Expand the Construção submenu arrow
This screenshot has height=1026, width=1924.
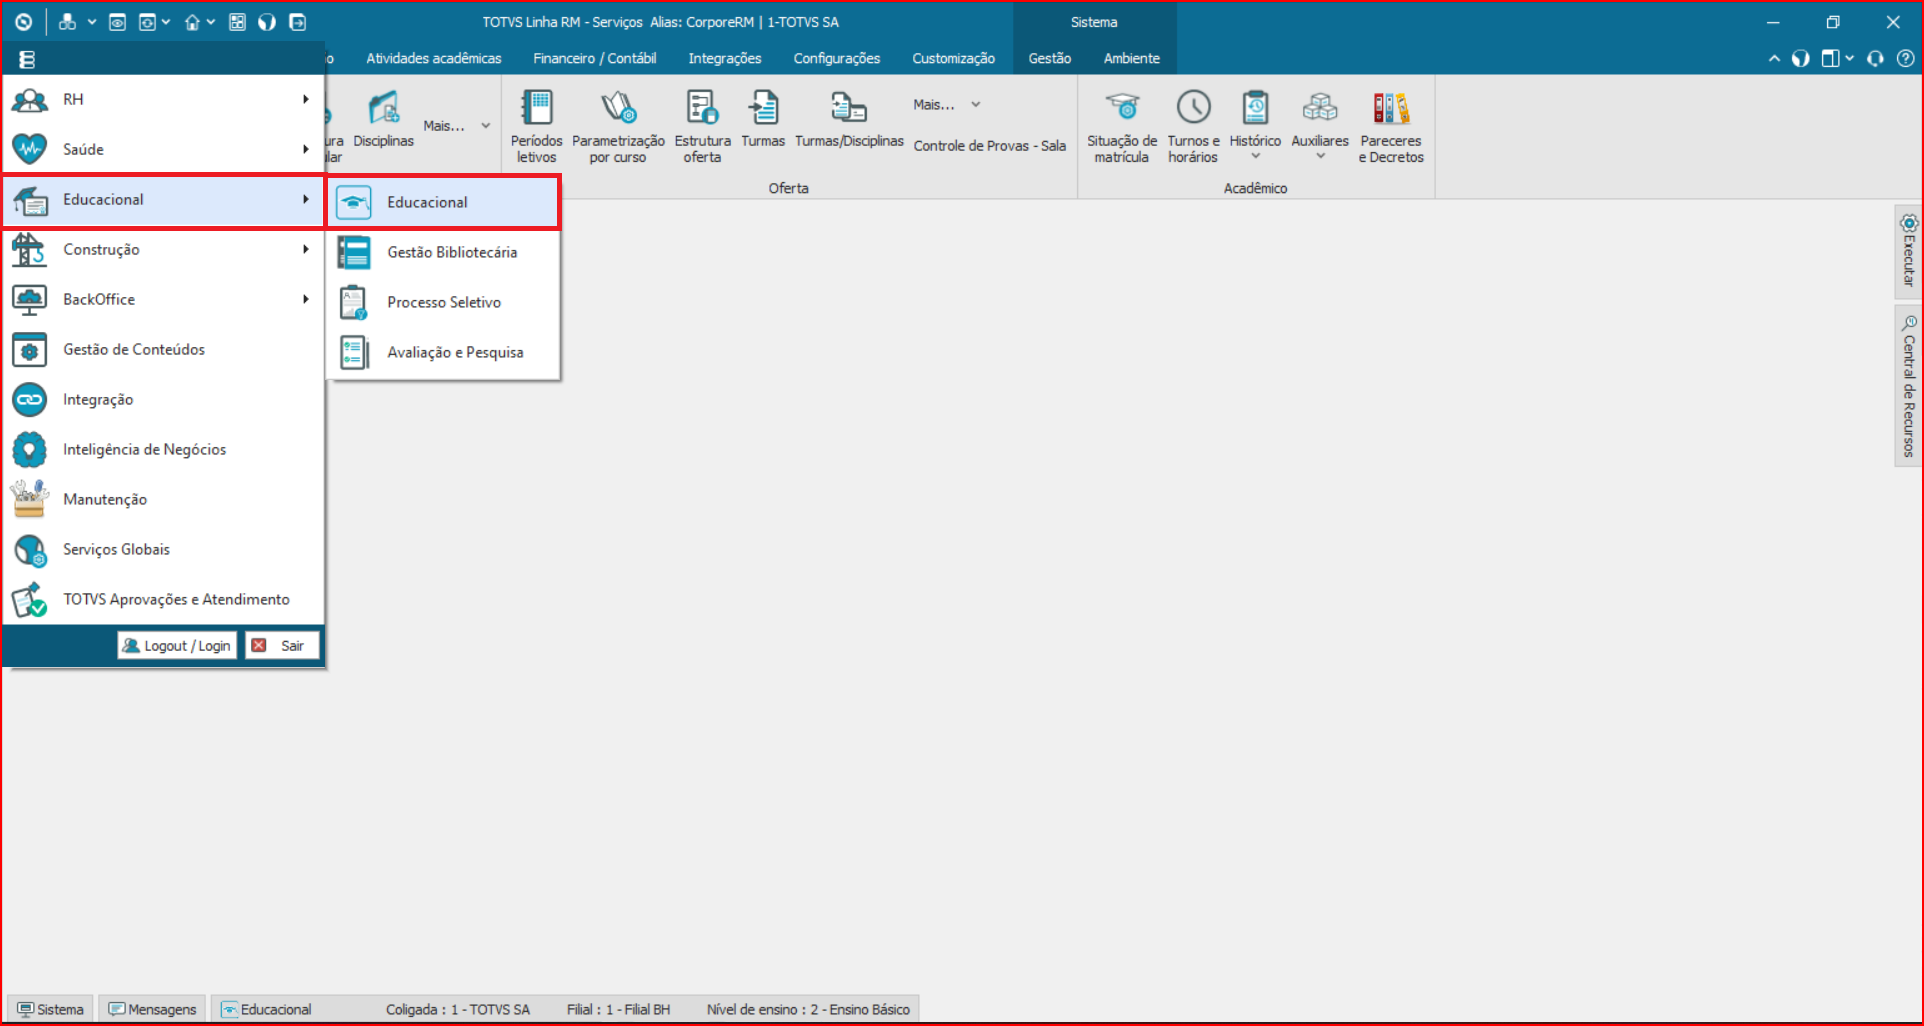[x=306, y=249]
